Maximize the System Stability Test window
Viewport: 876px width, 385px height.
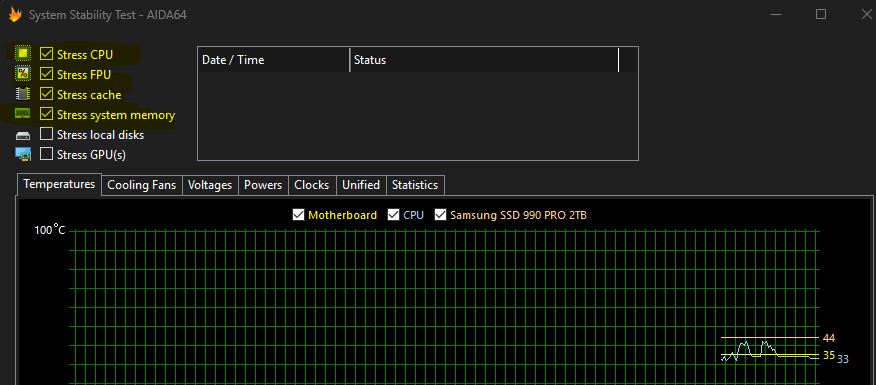(821, 14)
